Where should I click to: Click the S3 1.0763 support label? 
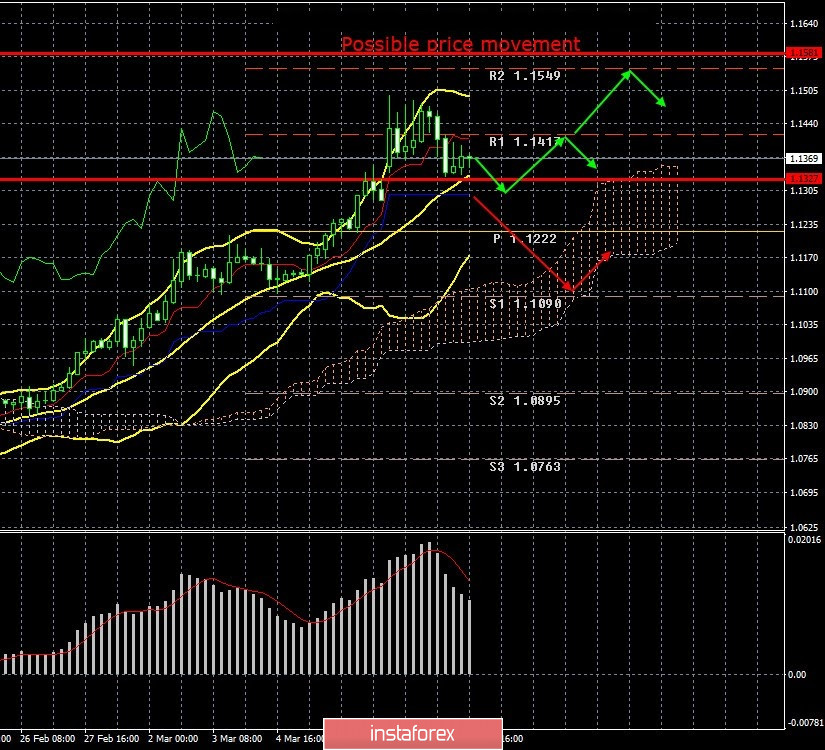(x=525, y=467)
